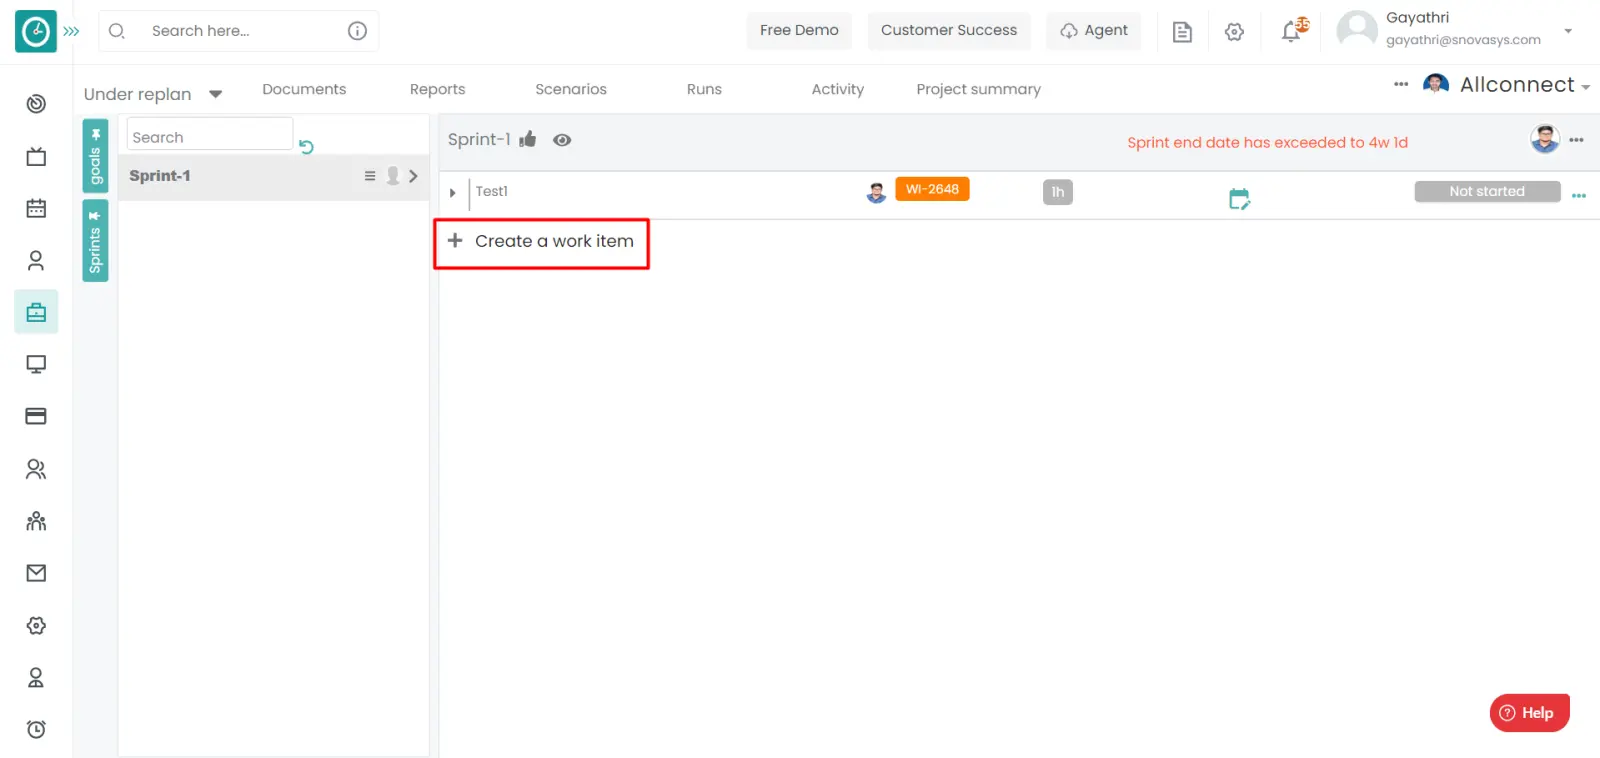Click the refresh icon beside sprint search
Screen dimensions: 1600x758
[306, 147]
